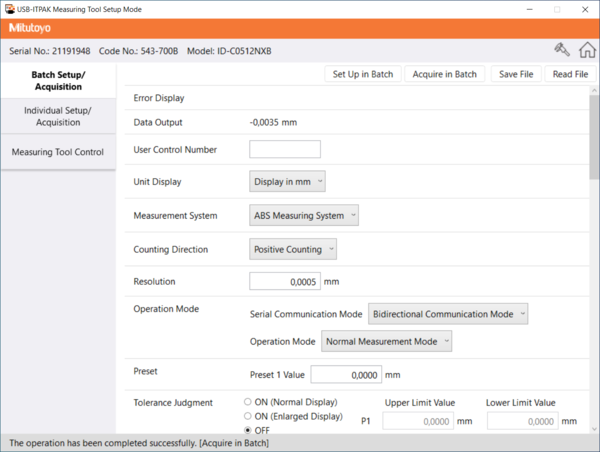Open the Unit Display dropdown
Screen dimensions: 600x452
pyautogui.click(x=287, y=182)
